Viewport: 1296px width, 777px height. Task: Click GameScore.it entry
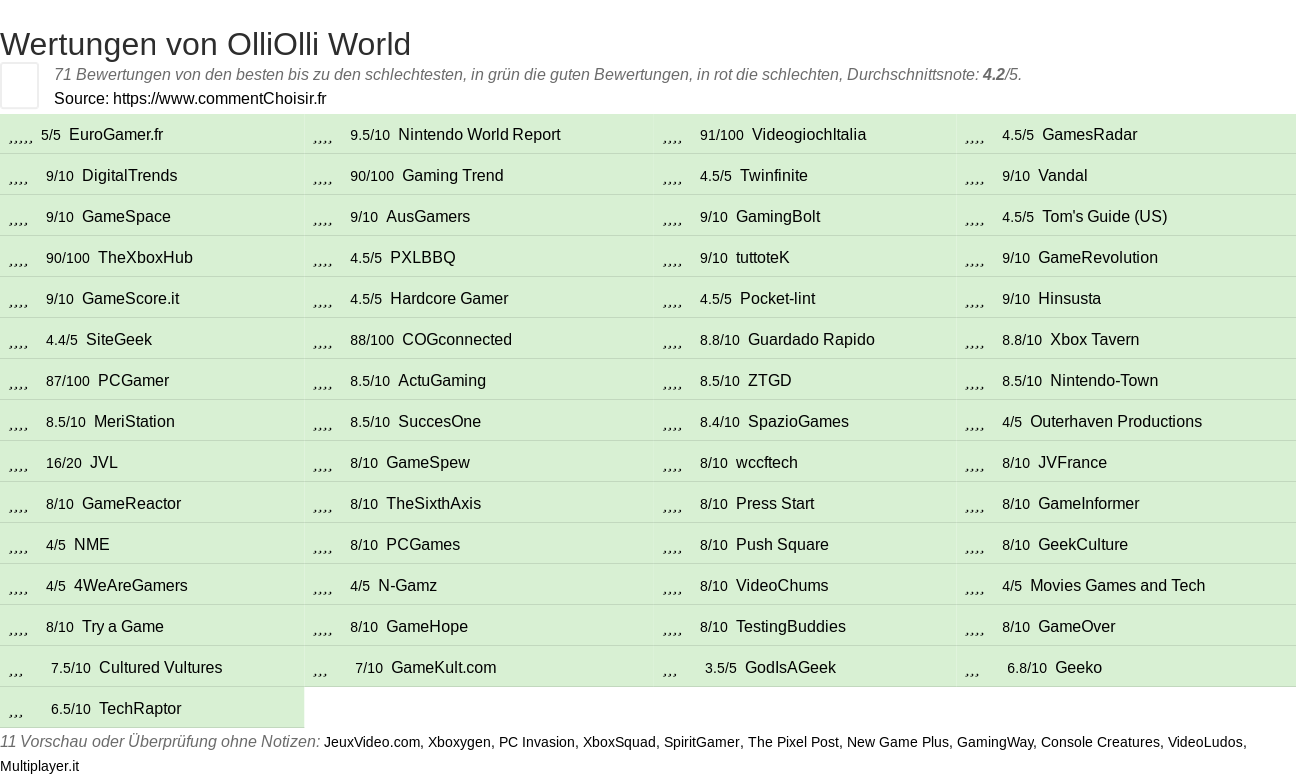coord(130,299)
